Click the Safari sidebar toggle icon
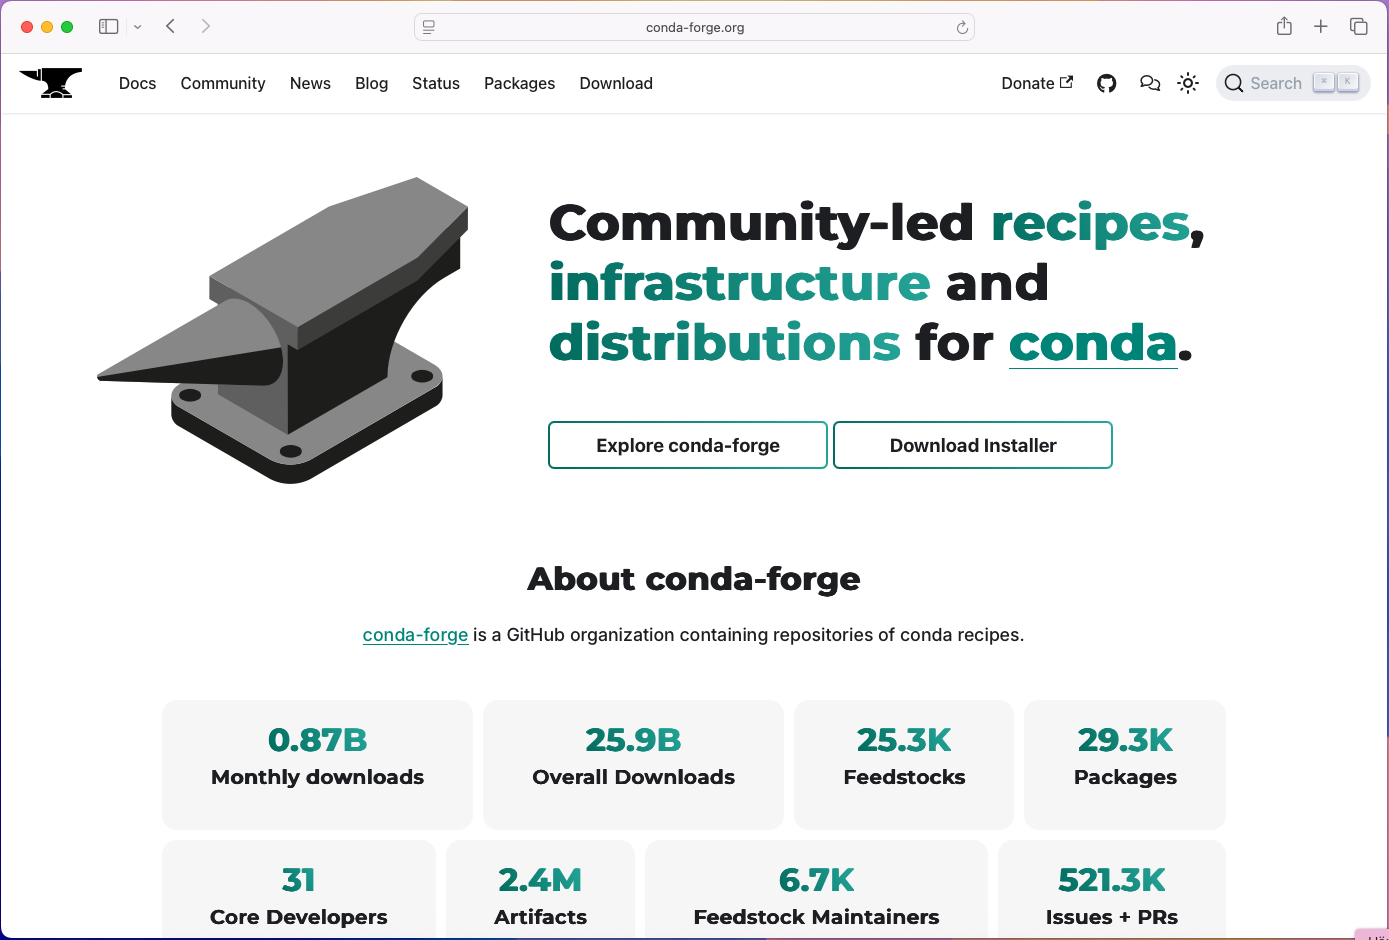 click(x=109, y=27)
